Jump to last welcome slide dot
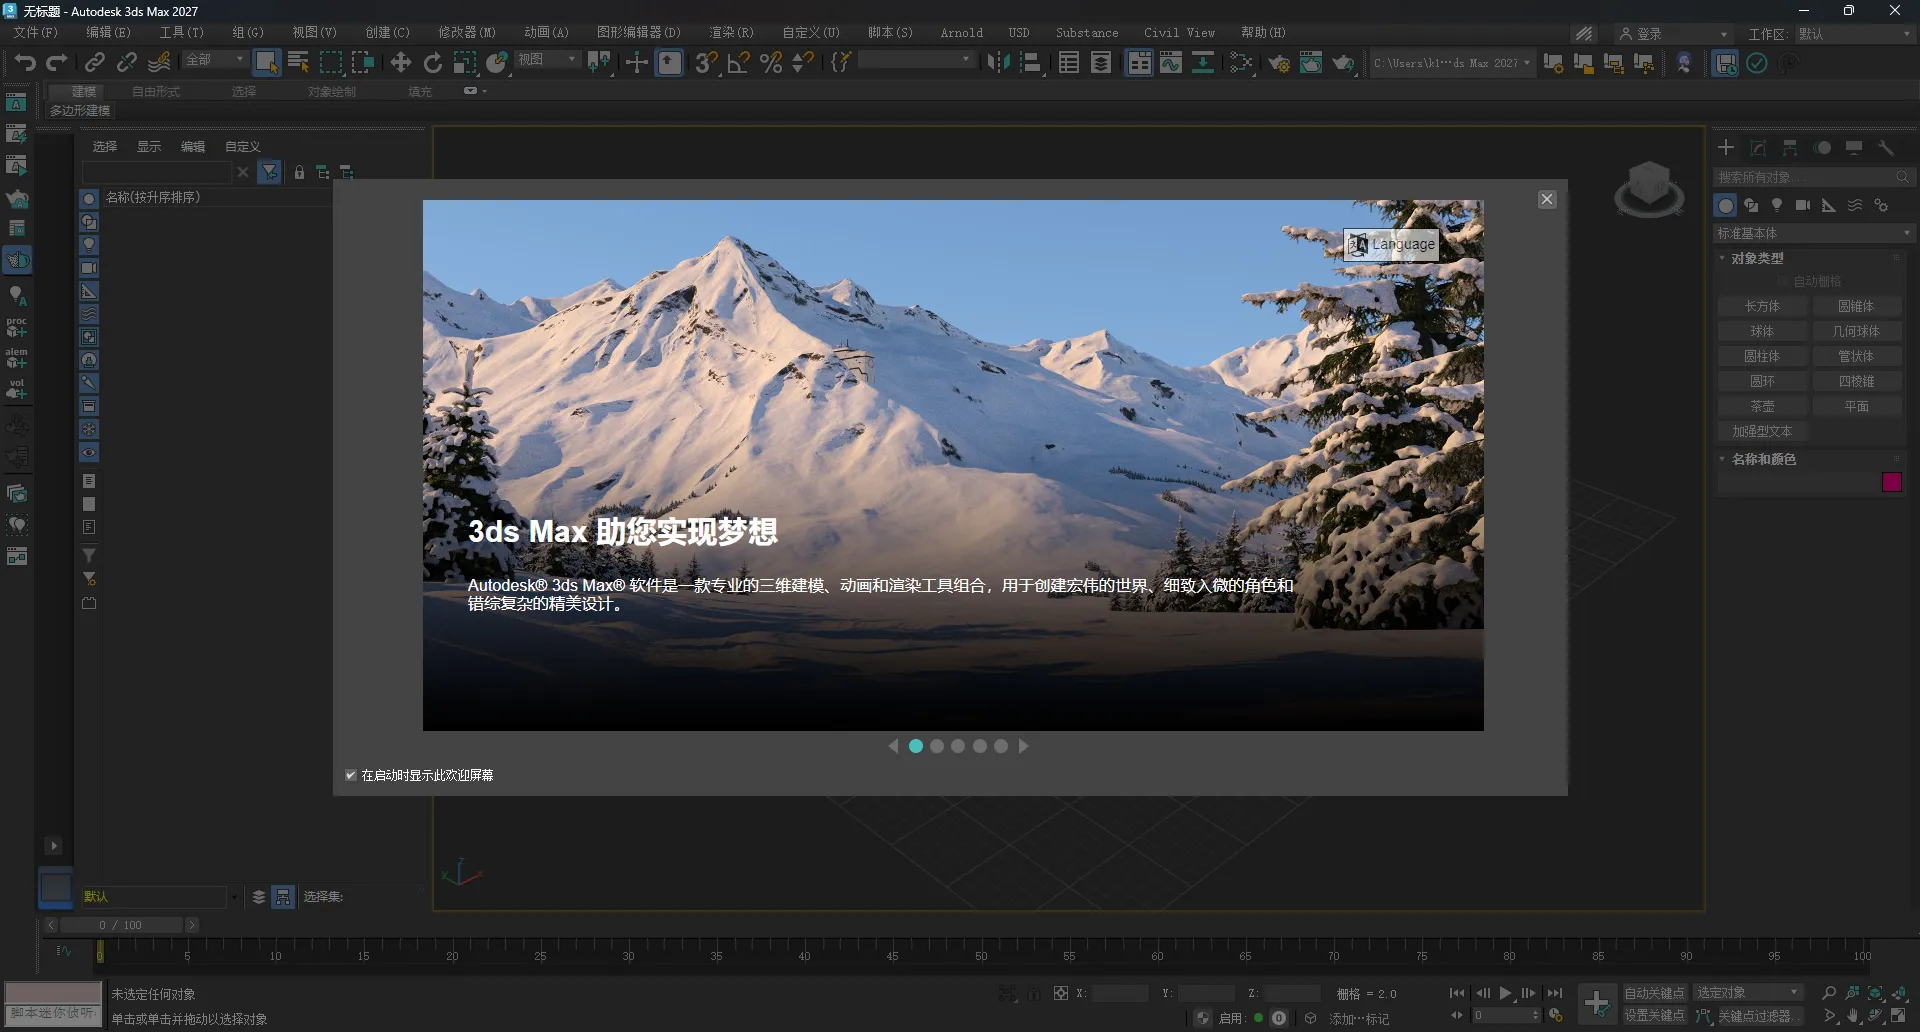This screenshot has width=1920, height=1032. pyautogui.click(x=1001, y=746)
